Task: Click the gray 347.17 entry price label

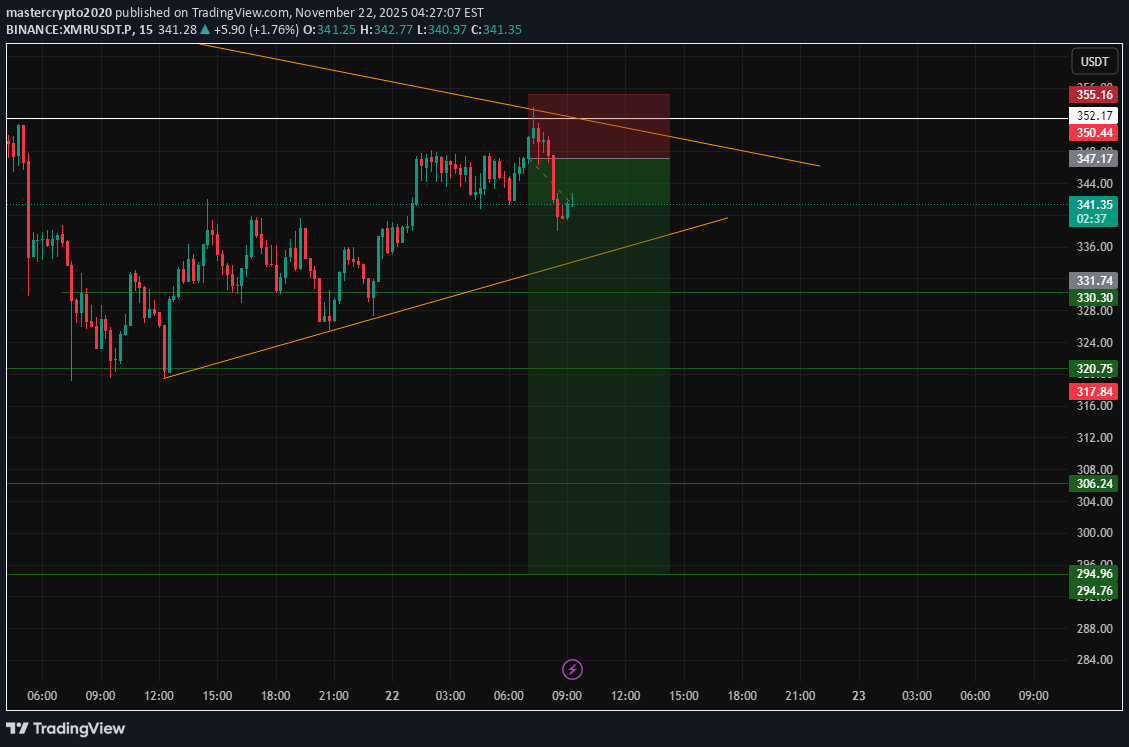Action: [1092, 158]
